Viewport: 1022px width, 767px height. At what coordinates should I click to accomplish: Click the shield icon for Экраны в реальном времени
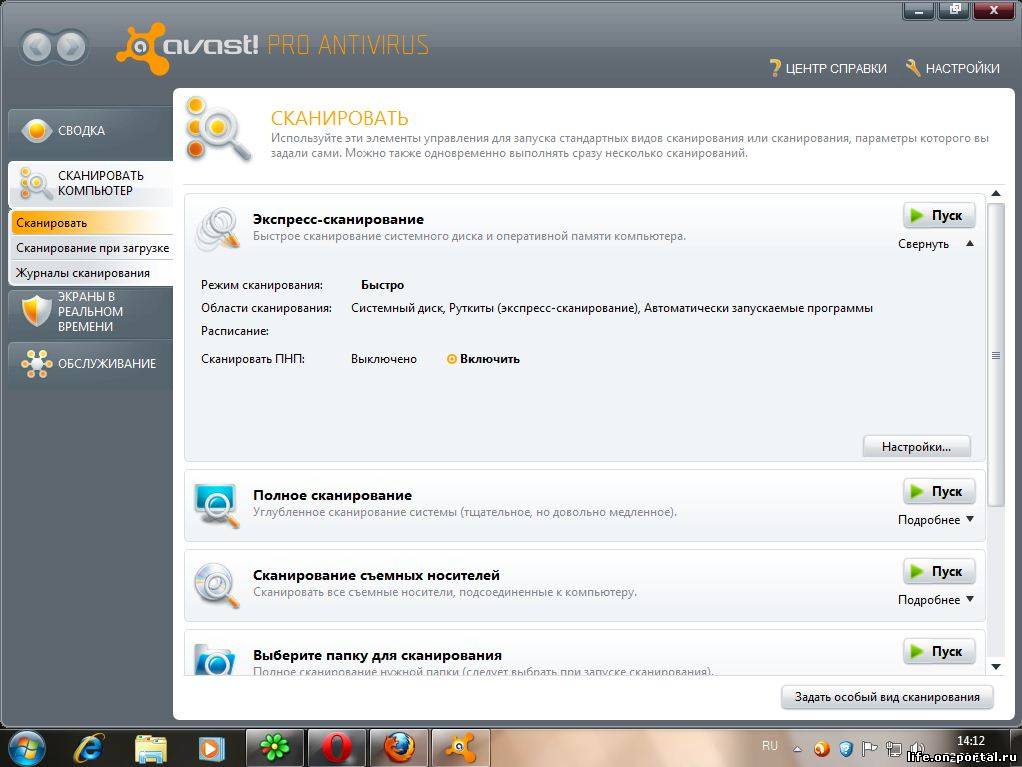pos(36,311)
